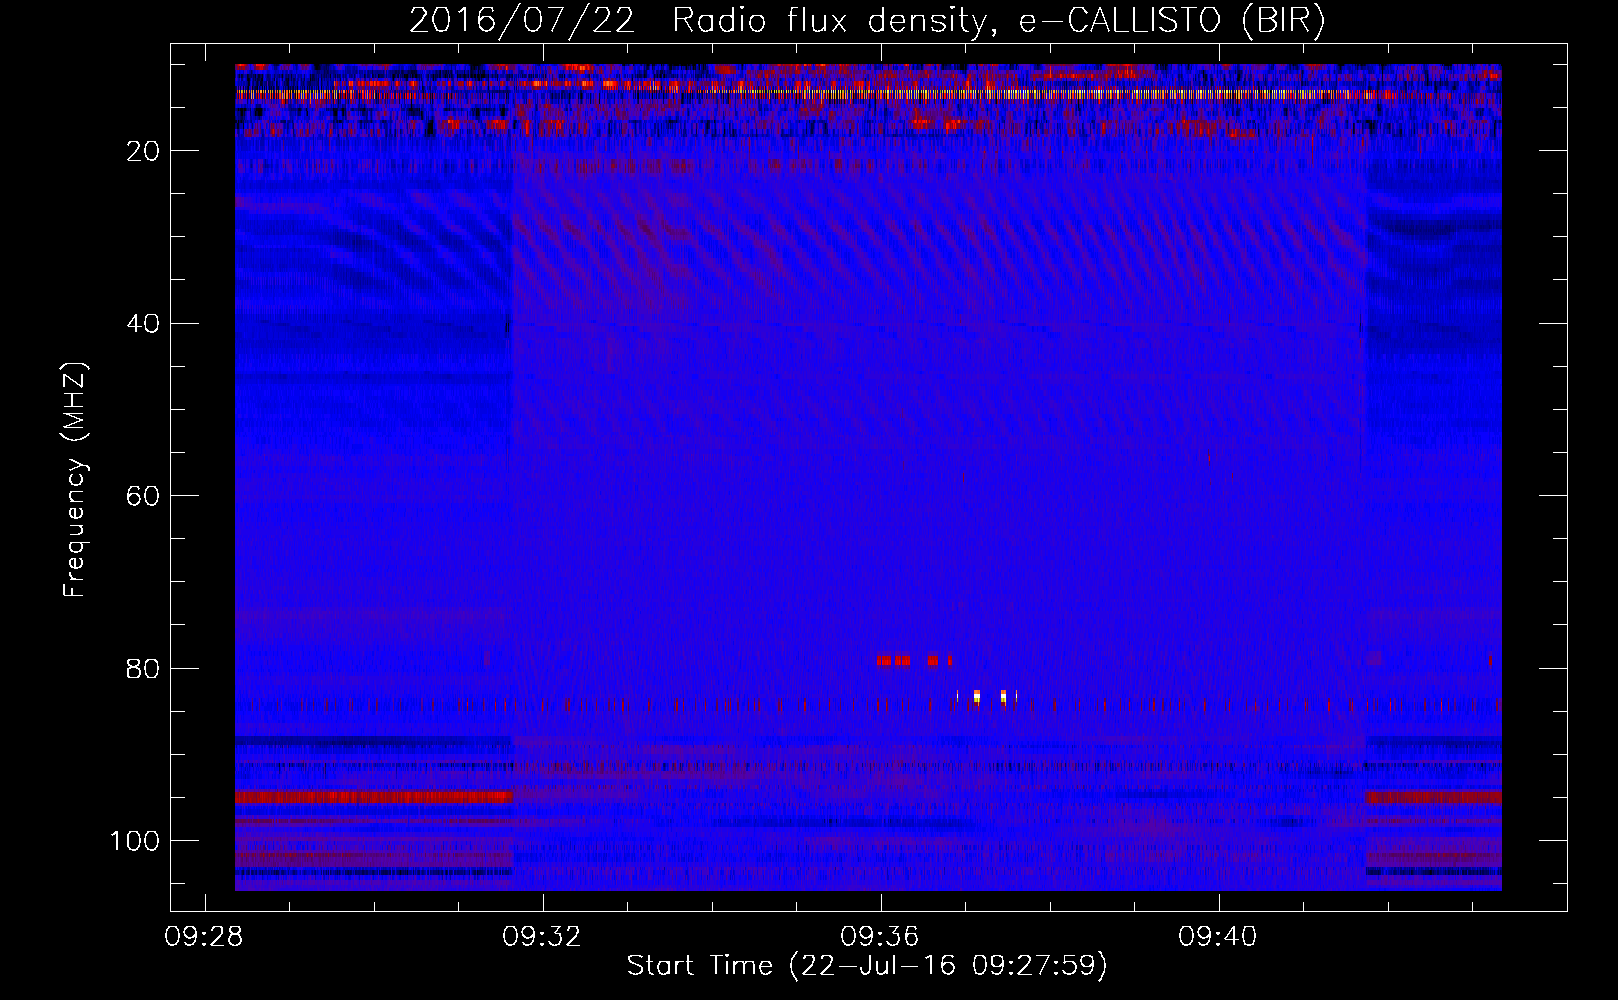
Task: Click the 09:28 time tick label
Action: click(x=204, y=938)
